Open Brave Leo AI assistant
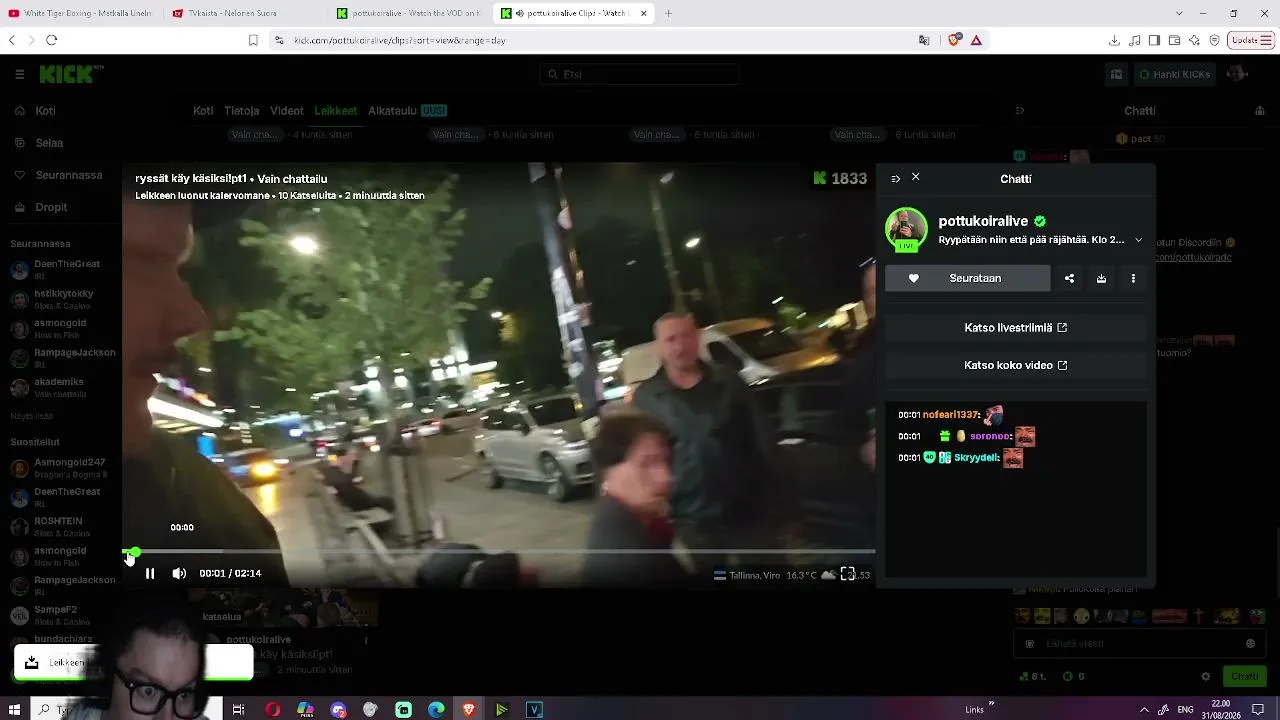The width and height of the screenshot is (1280, 720). 1194,40
